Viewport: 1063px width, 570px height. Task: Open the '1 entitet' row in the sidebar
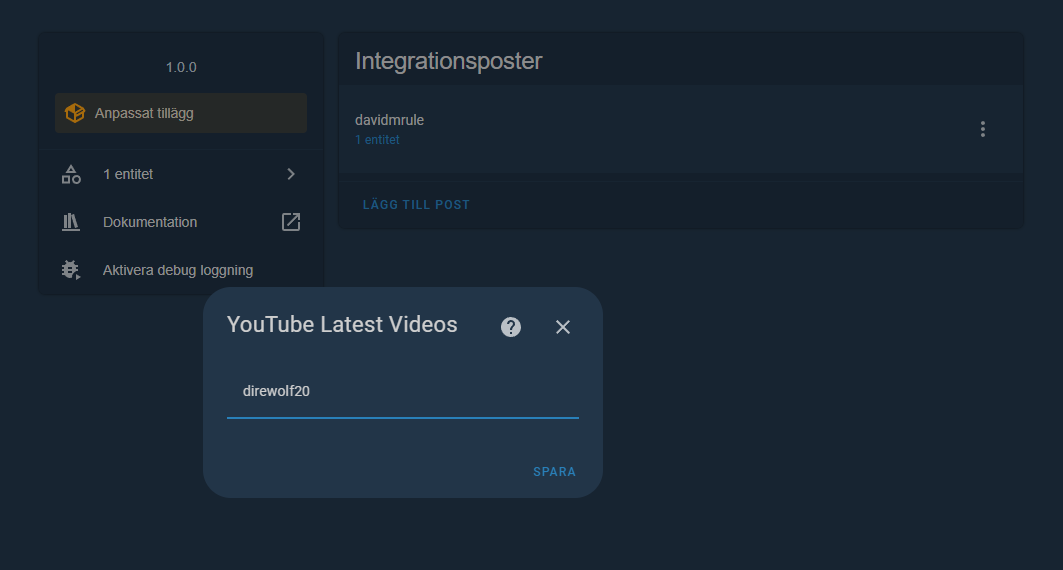click(181, 174)
